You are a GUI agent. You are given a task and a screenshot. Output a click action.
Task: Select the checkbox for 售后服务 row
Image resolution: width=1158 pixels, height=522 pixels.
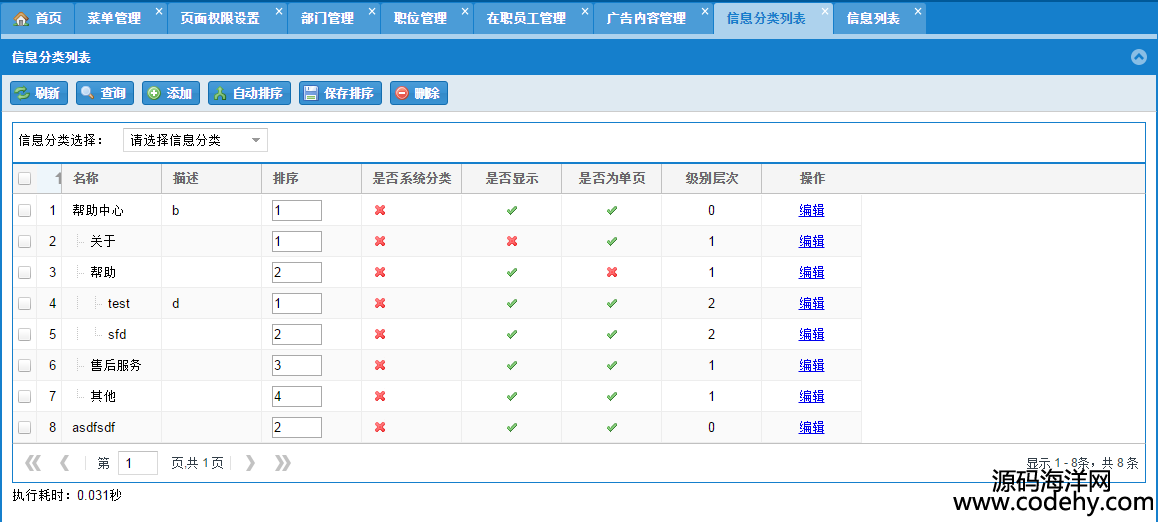tap(25, 365)
